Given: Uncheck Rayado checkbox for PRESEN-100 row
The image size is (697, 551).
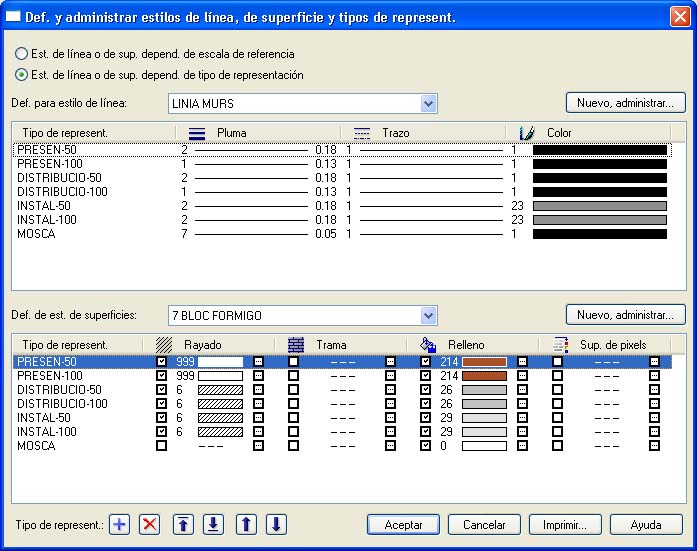Looking at the screenshot, I should [161, 376].
